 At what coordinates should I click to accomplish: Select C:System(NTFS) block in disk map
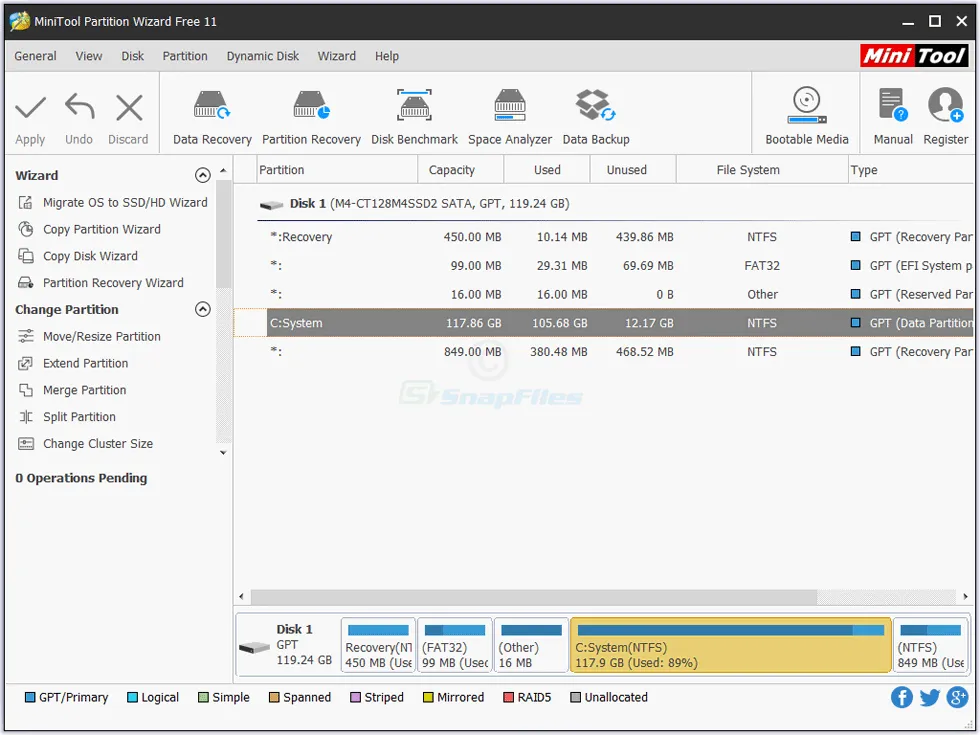731,645
